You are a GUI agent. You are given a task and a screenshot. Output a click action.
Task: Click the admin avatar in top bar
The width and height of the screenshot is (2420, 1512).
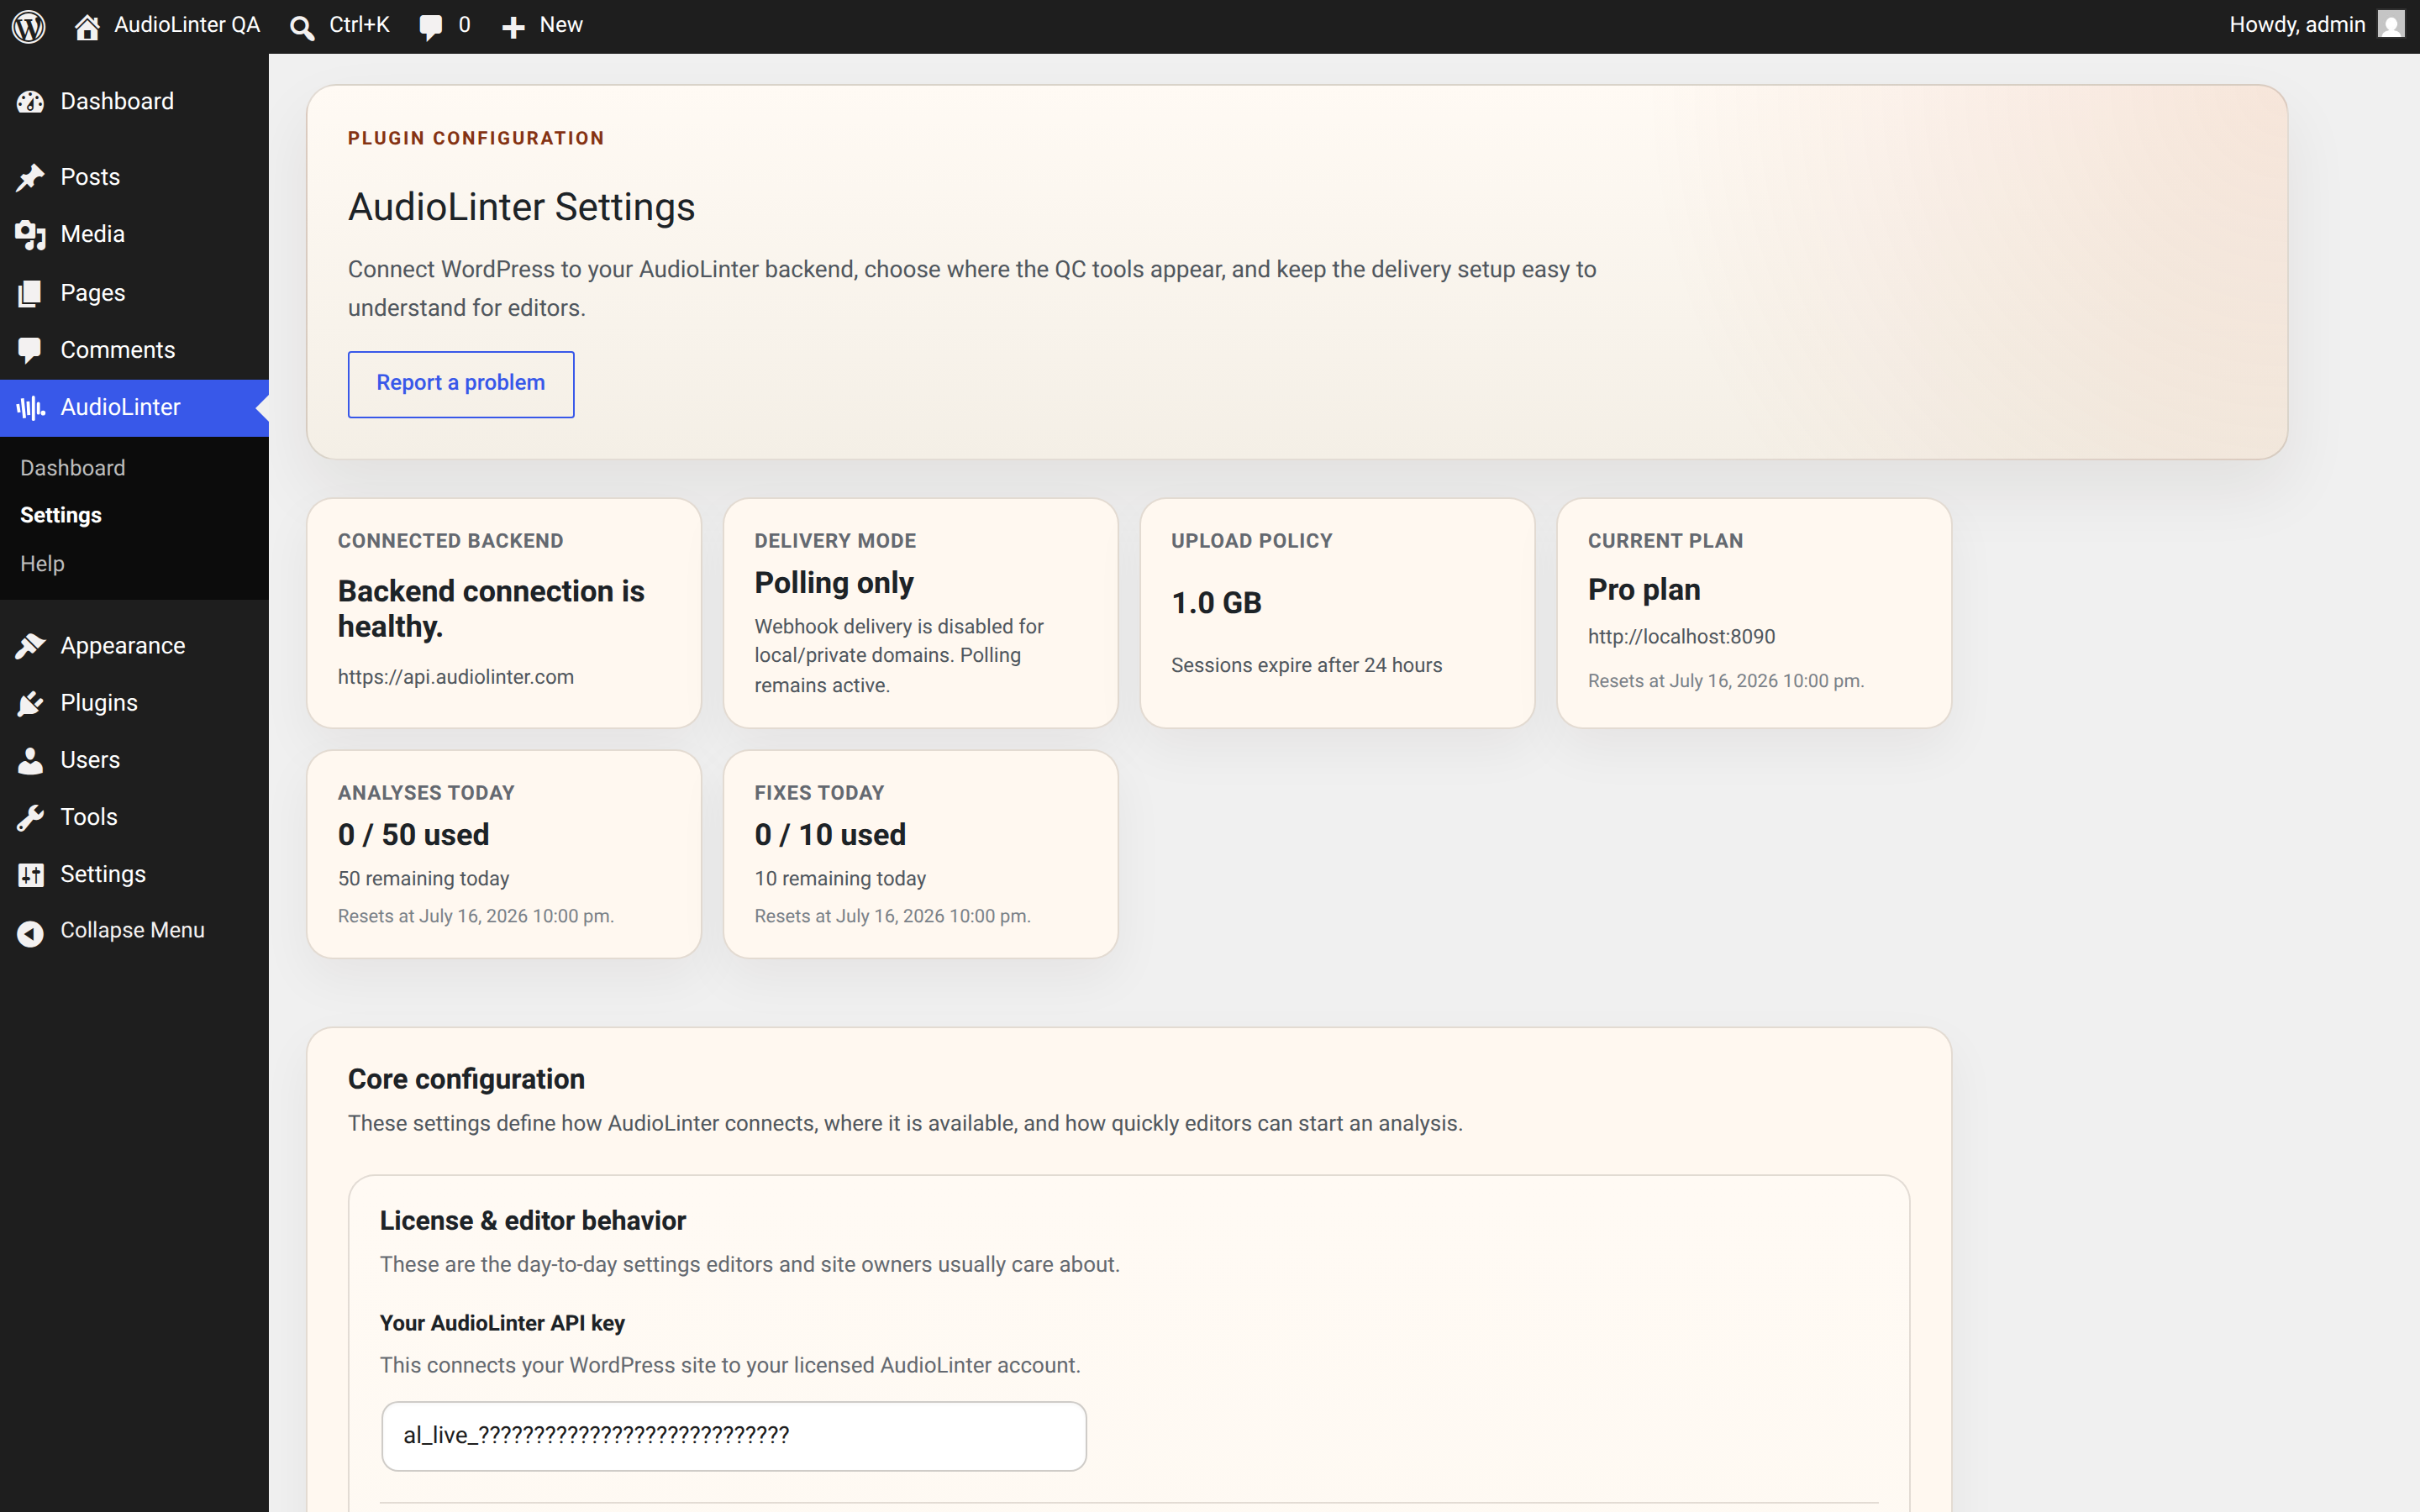pyautogui.click(x=2391, y=25)
